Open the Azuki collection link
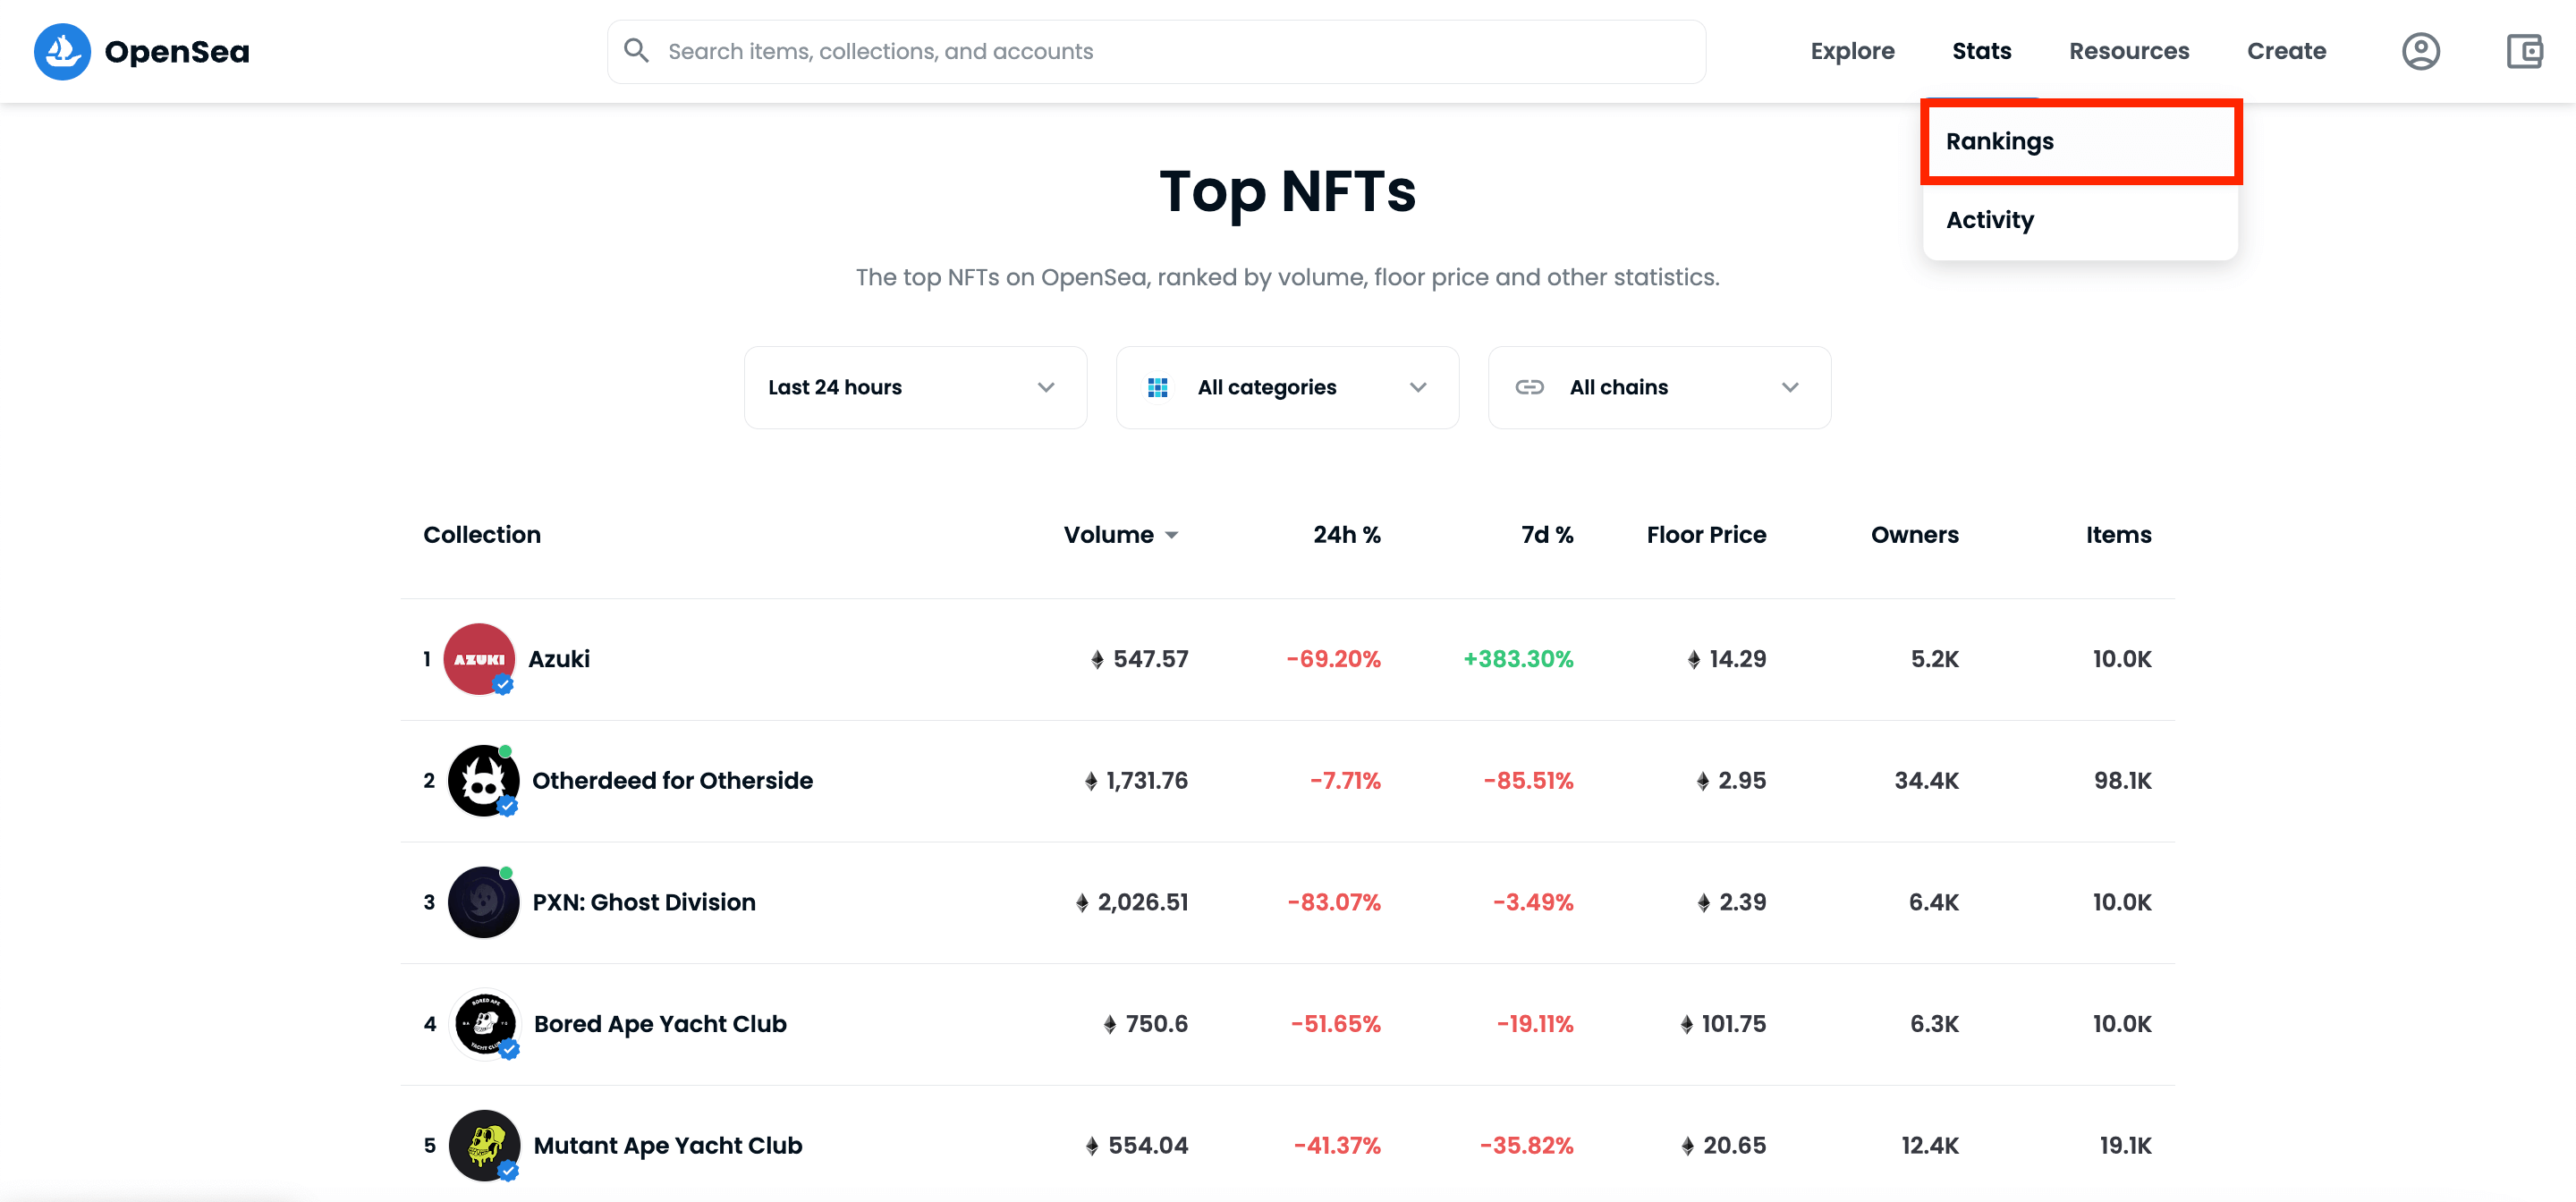Viewport: 2576px width, 1202px height. (559, 659)
